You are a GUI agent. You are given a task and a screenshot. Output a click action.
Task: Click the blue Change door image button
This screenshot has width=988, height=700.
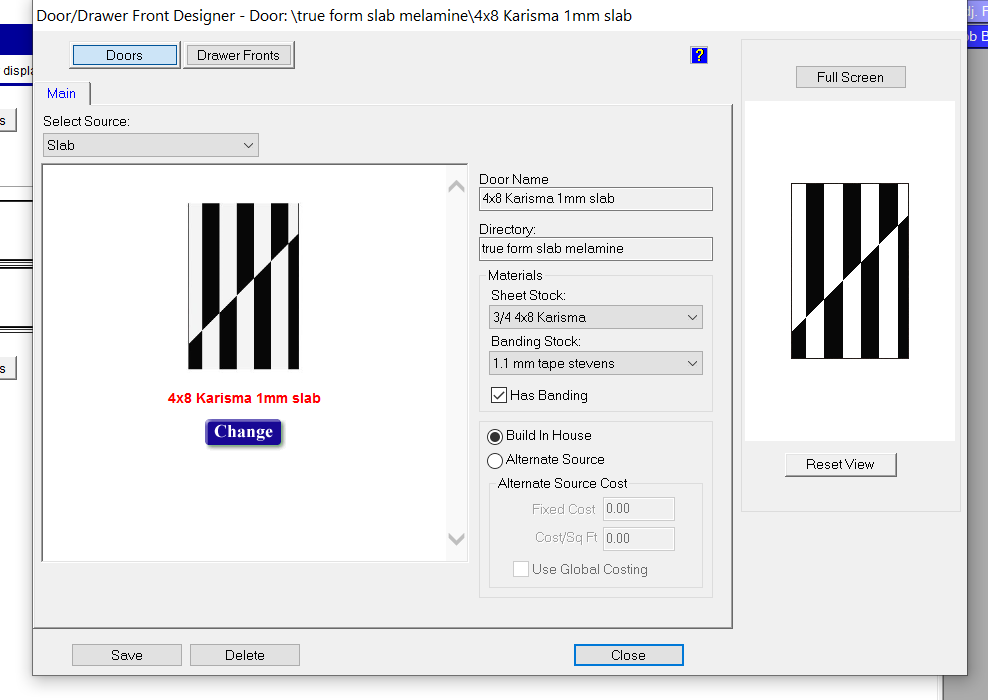pyautogui.click(x=243, y=432)
